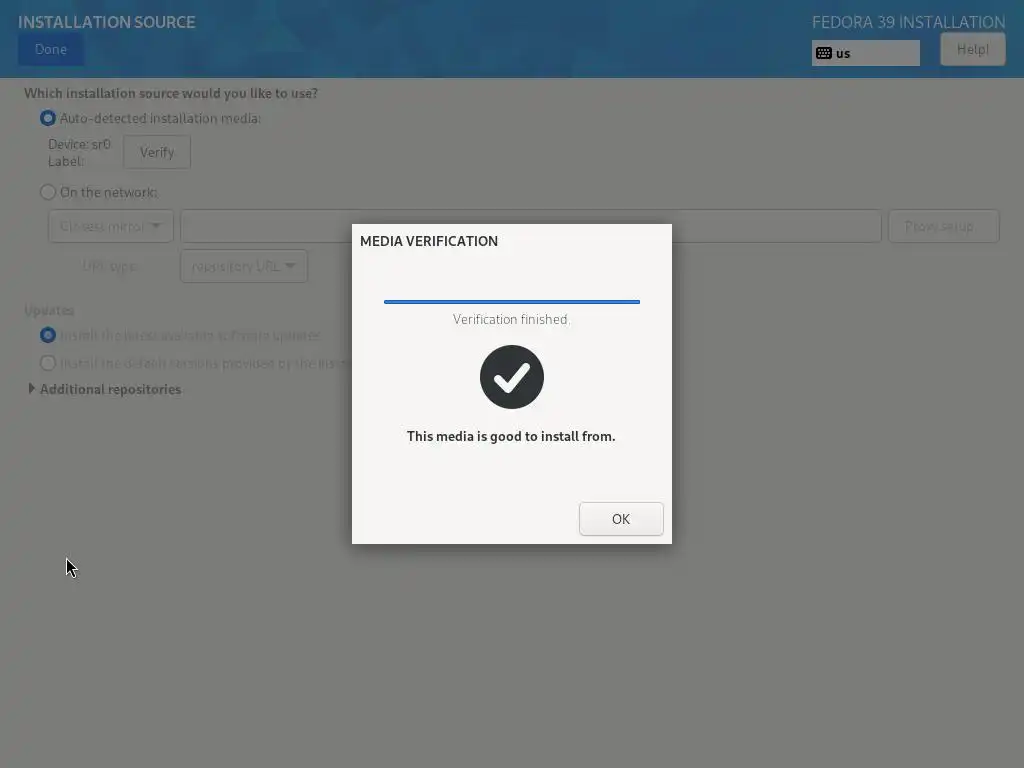Open the Closest mirror dropdown

(x=110, y=226)
